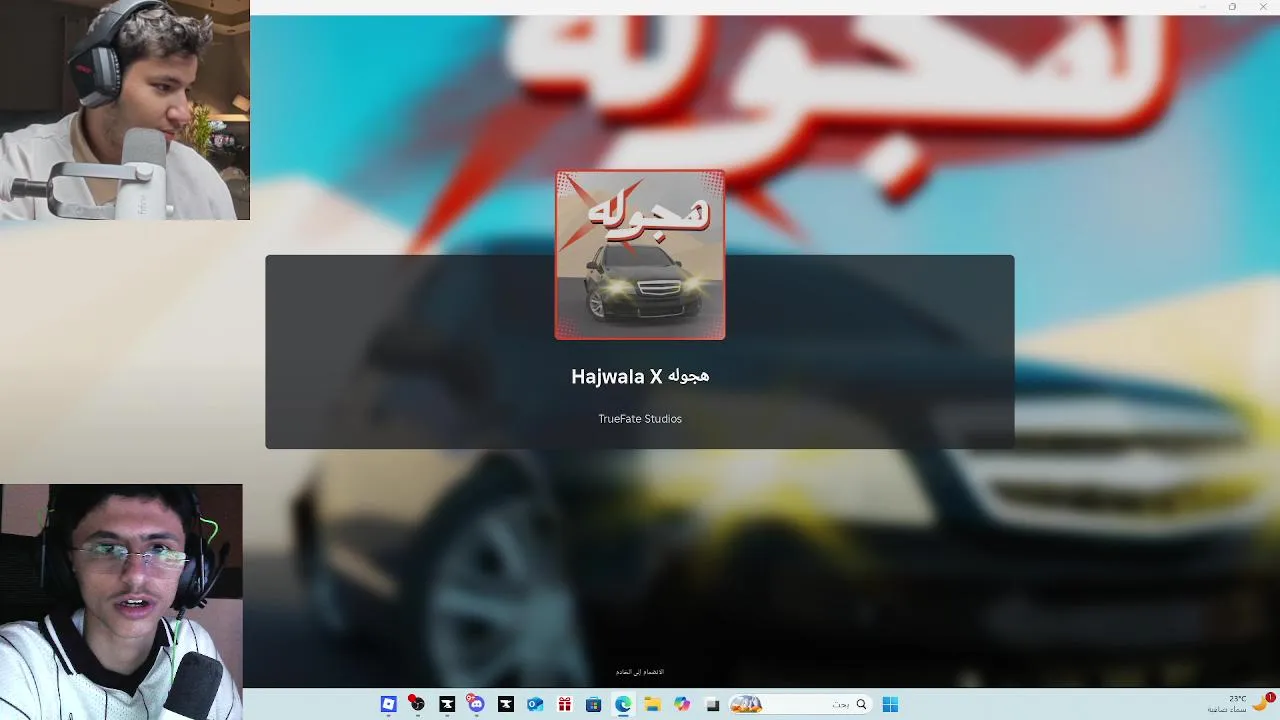Open the Microsoft Store taskbar icon

coord(593,704)
